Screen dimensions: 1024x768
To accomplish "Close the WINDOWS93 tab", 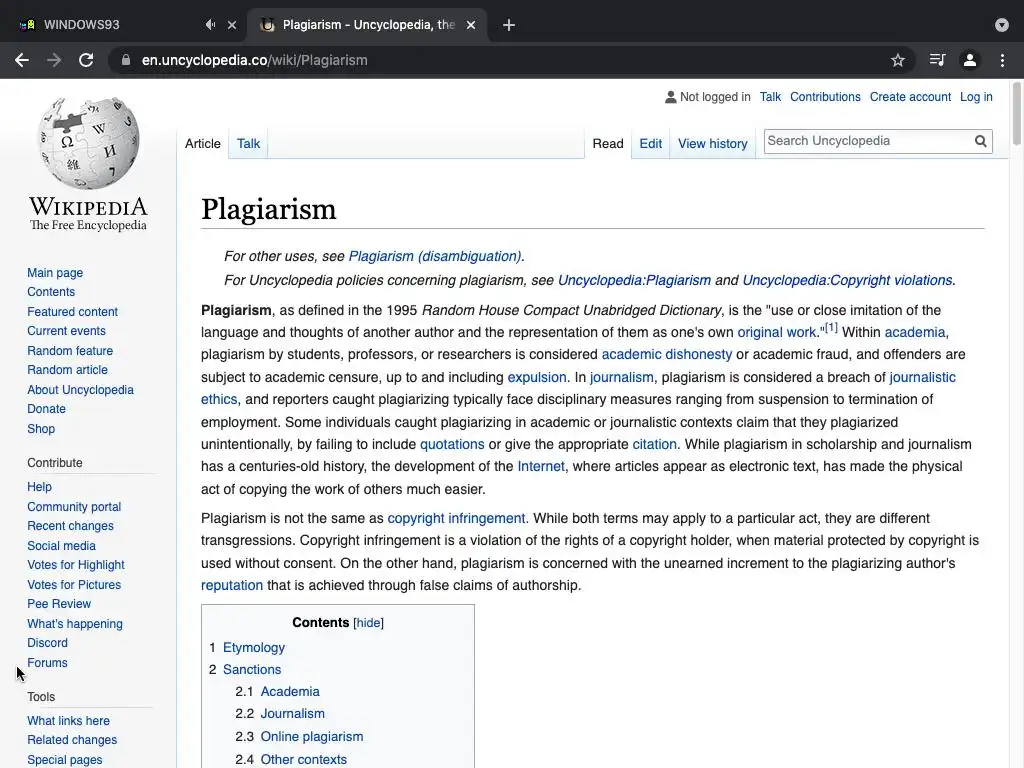I will click(232, 25).
